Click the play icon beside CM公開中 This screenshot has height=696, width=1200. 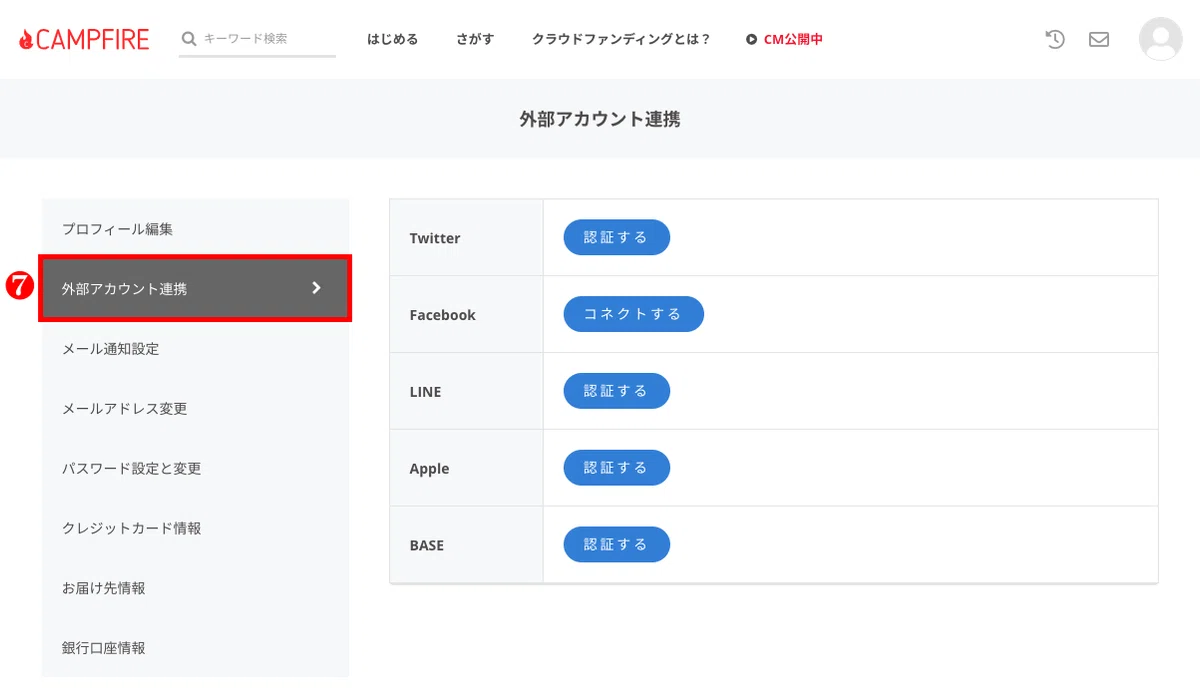tap(752, 39)
